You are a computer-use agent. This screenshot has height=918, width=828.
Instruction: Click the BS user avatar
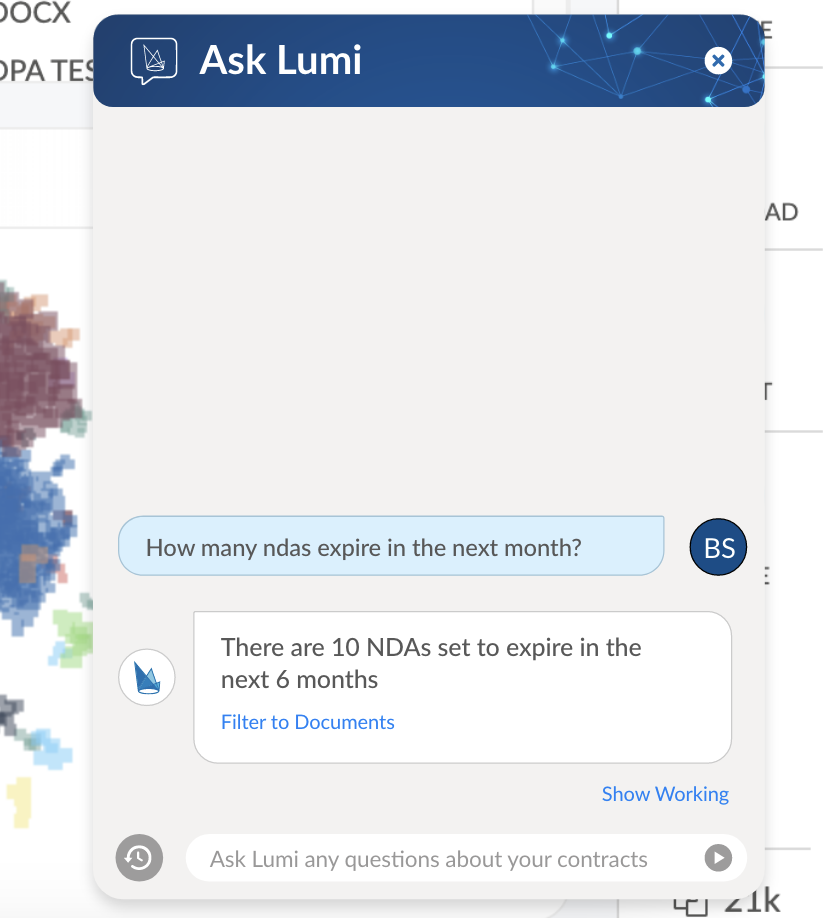click(x=719, y=547)
